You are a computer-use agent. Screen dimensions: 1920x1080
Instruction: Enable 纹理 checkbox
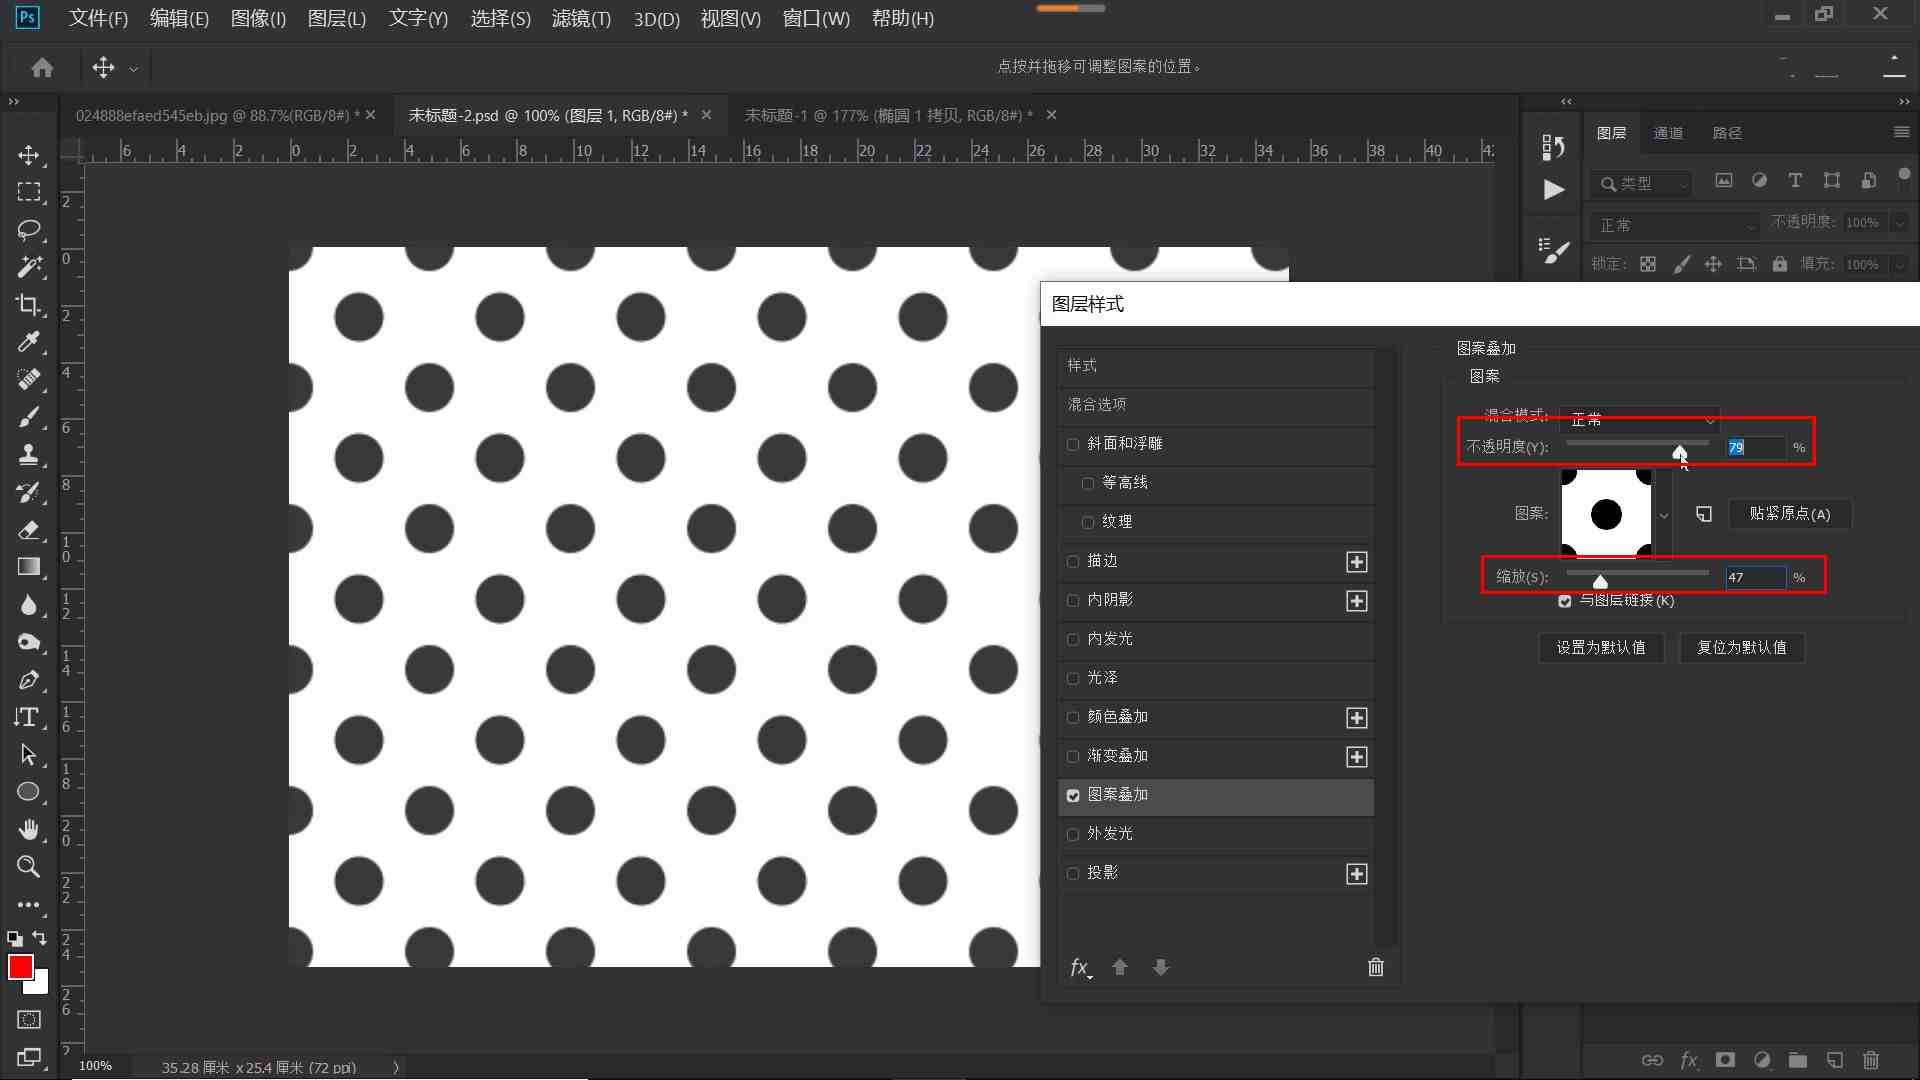1088,522
